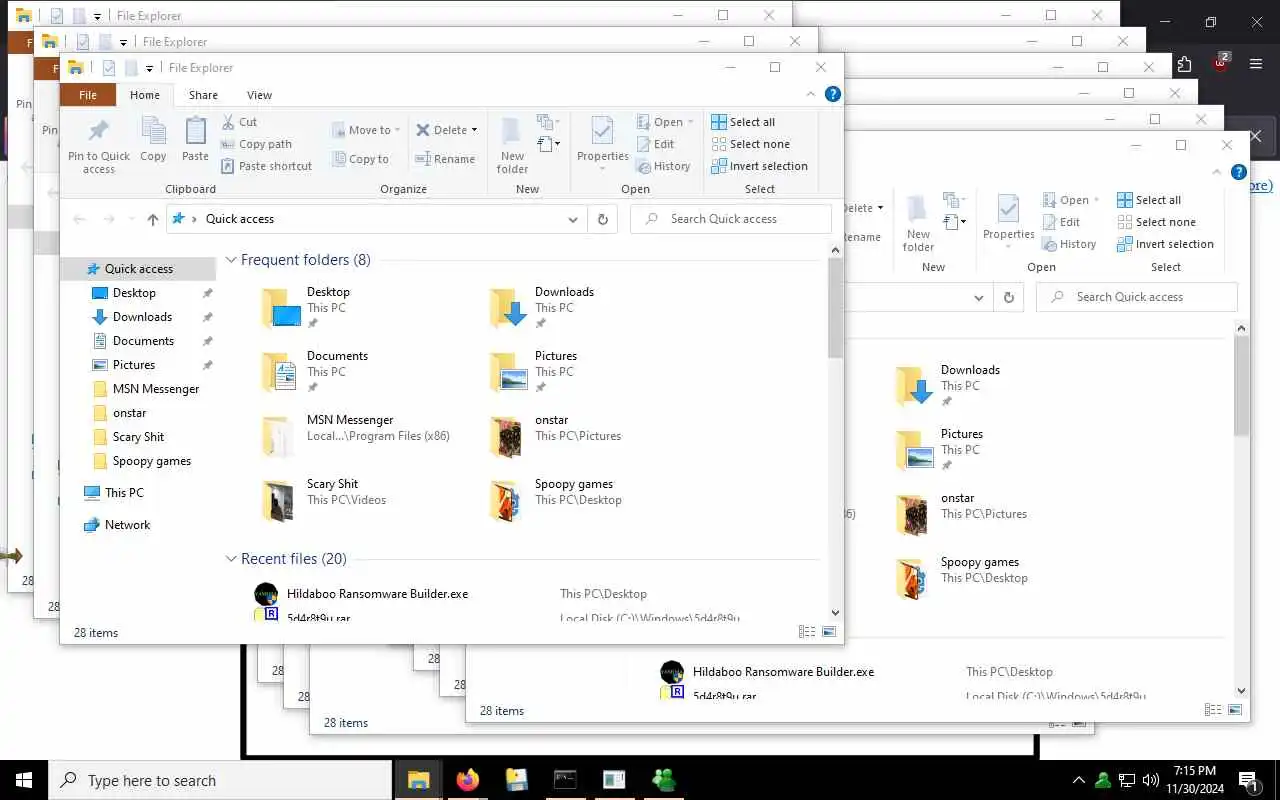Click New folder in rear right window

tap(918, 224)
